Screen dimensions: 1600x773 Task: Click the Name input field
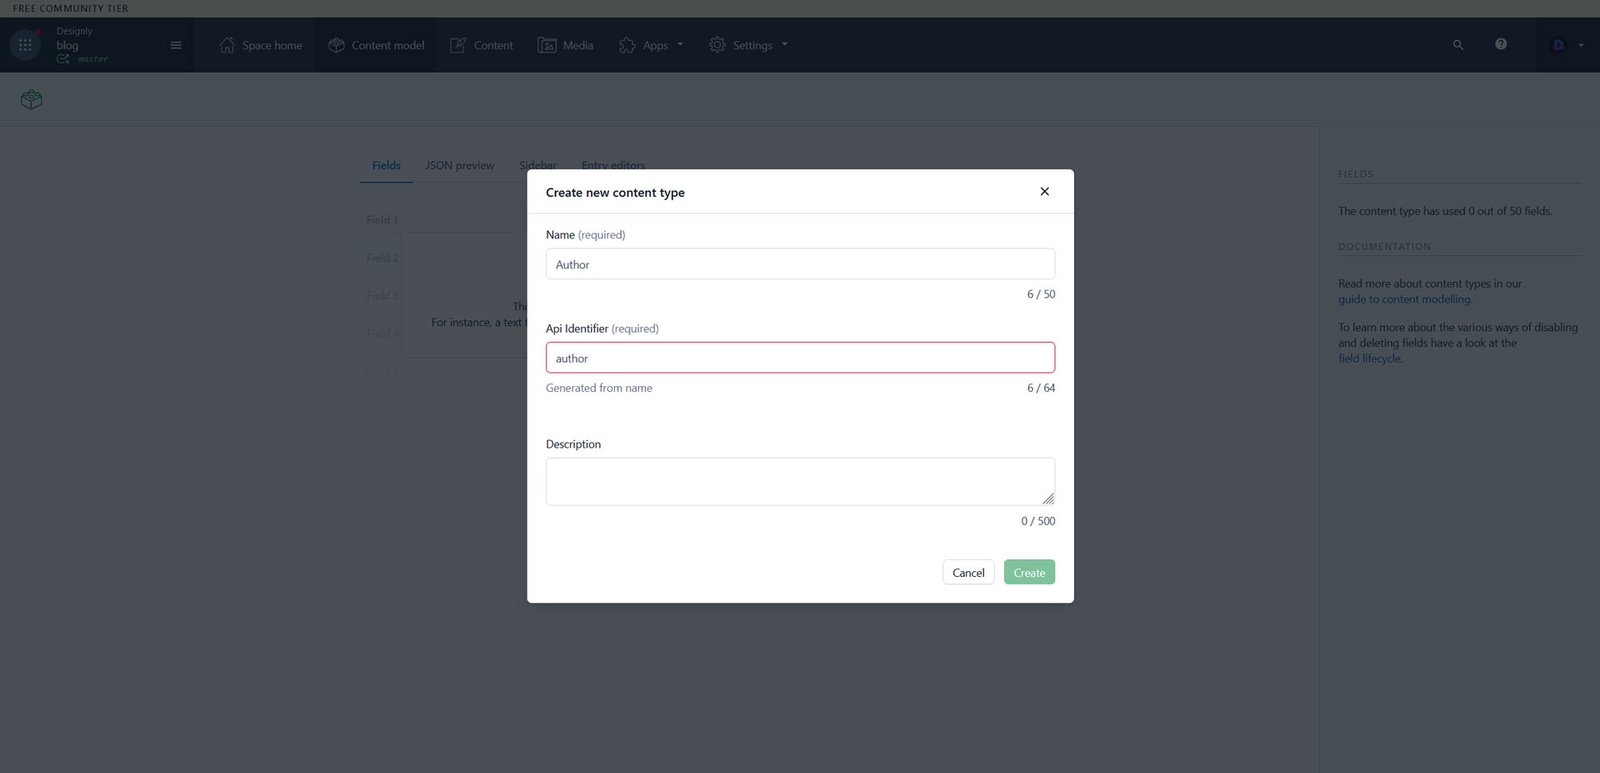pos(800,264)
